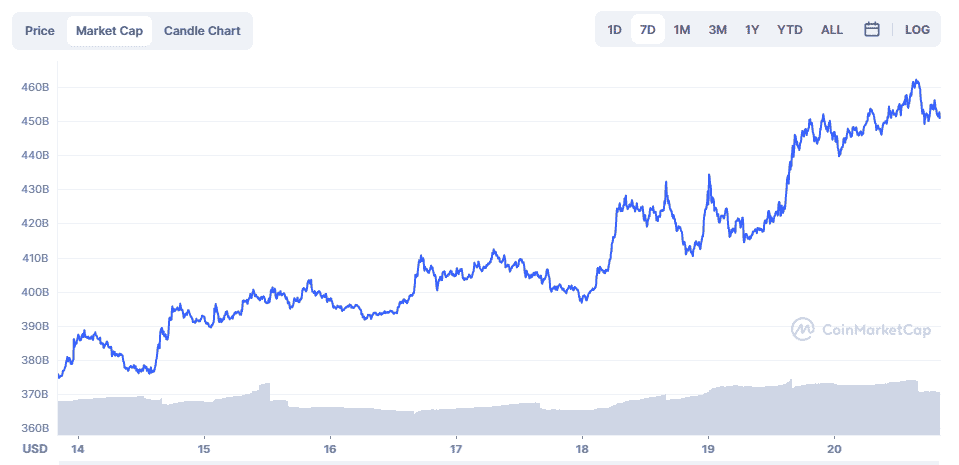Select the Market Cap tab
This screenshot has width=959, height=465.
109,31
